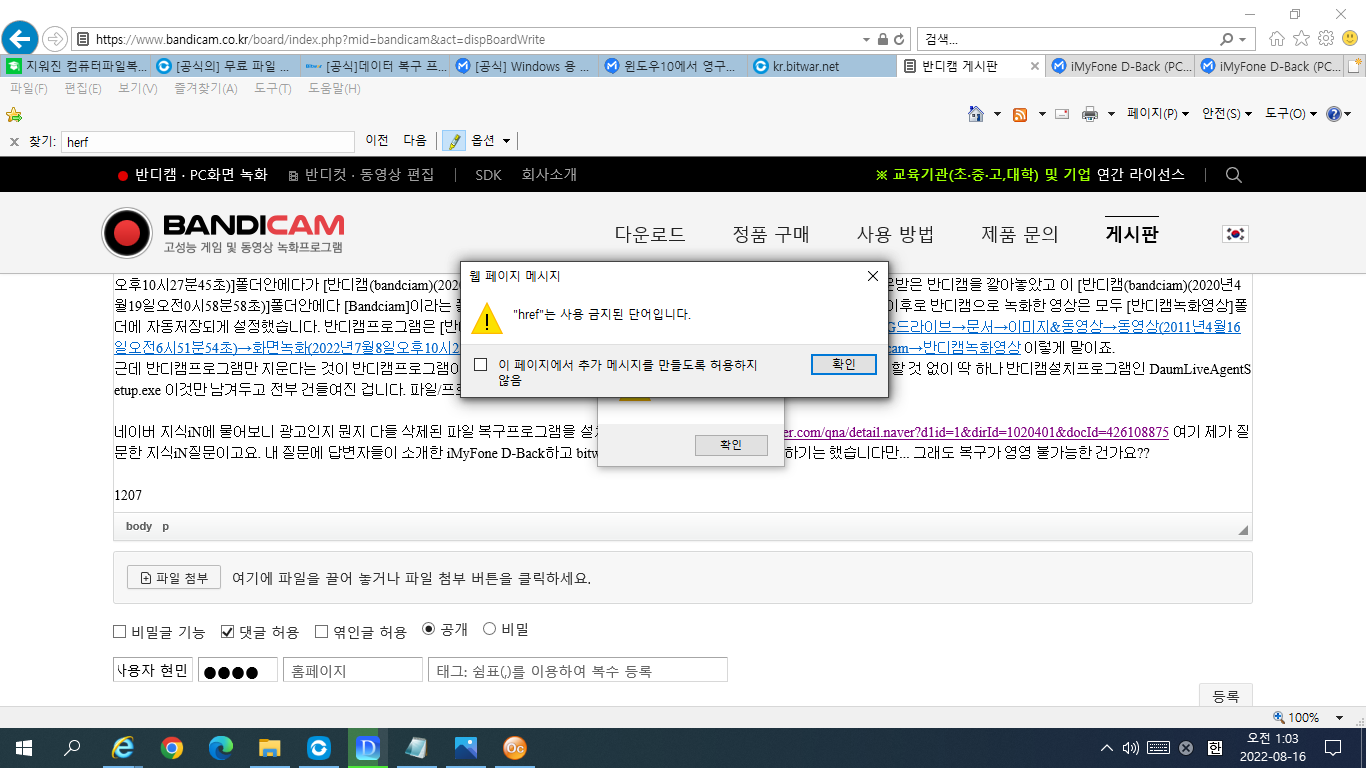Click the Bandicam site search magnifier
This screenshot has height=768, width=1366.
(1233, 175)
